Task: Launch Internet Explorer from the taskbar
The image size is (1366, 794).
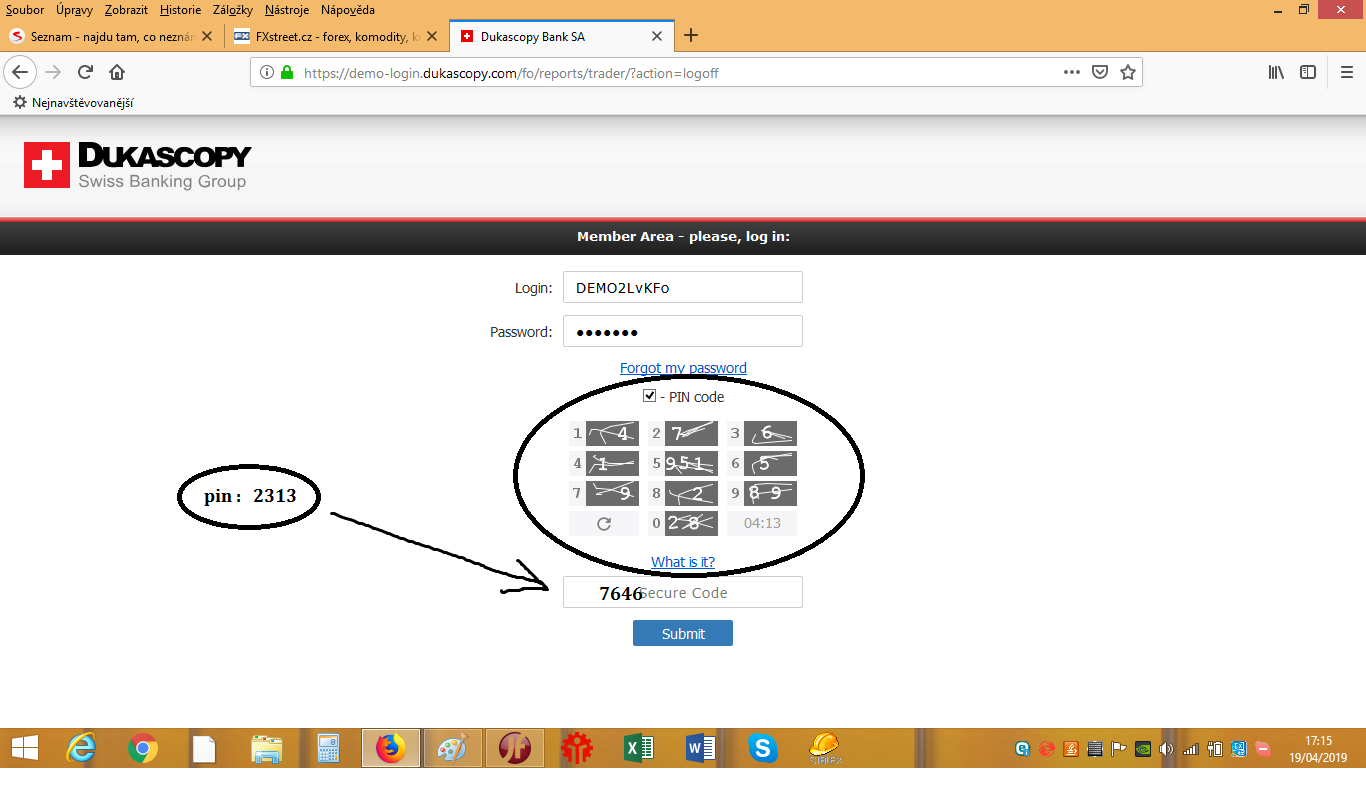Action: pos(82,748)
